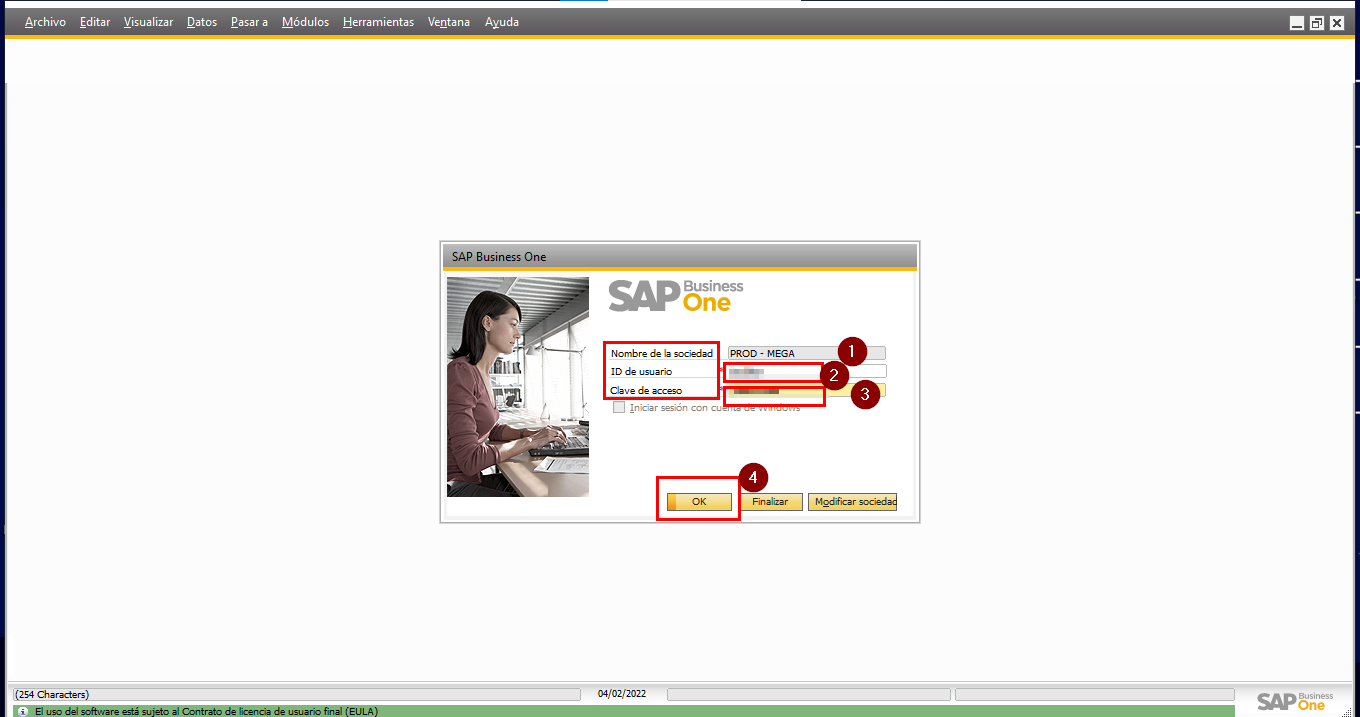
Task: Open the Ventana menu
Action: (448, 22)
